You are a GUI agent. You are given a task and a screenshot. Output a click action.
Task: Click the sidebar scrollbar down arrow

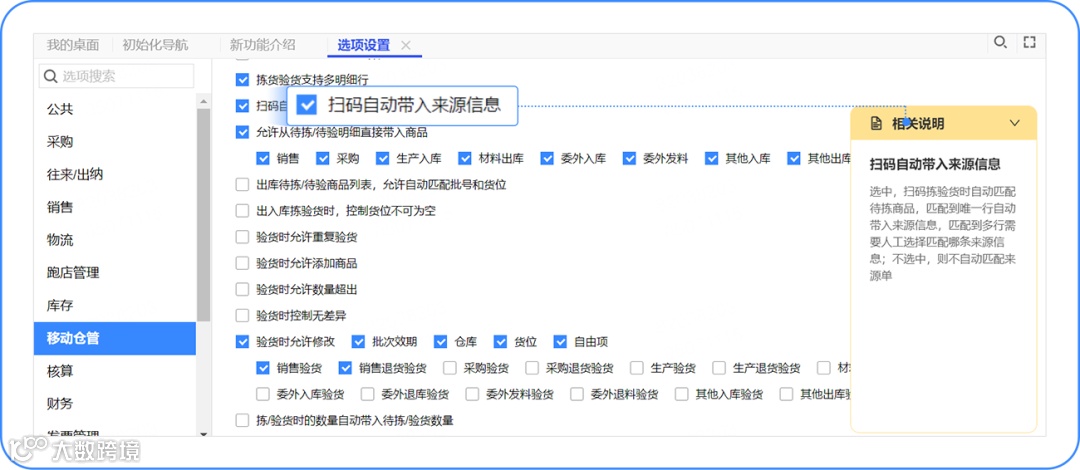click(203, 433)
